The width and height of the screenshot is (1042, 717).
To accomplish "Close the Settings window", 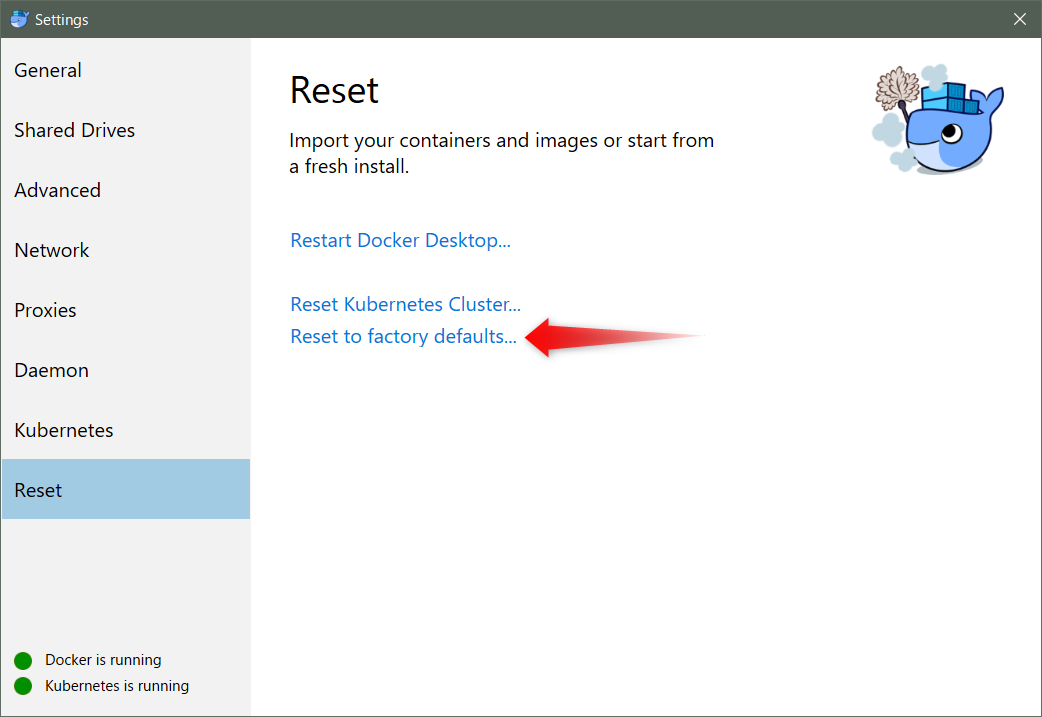I will [x=1020, y=19].
